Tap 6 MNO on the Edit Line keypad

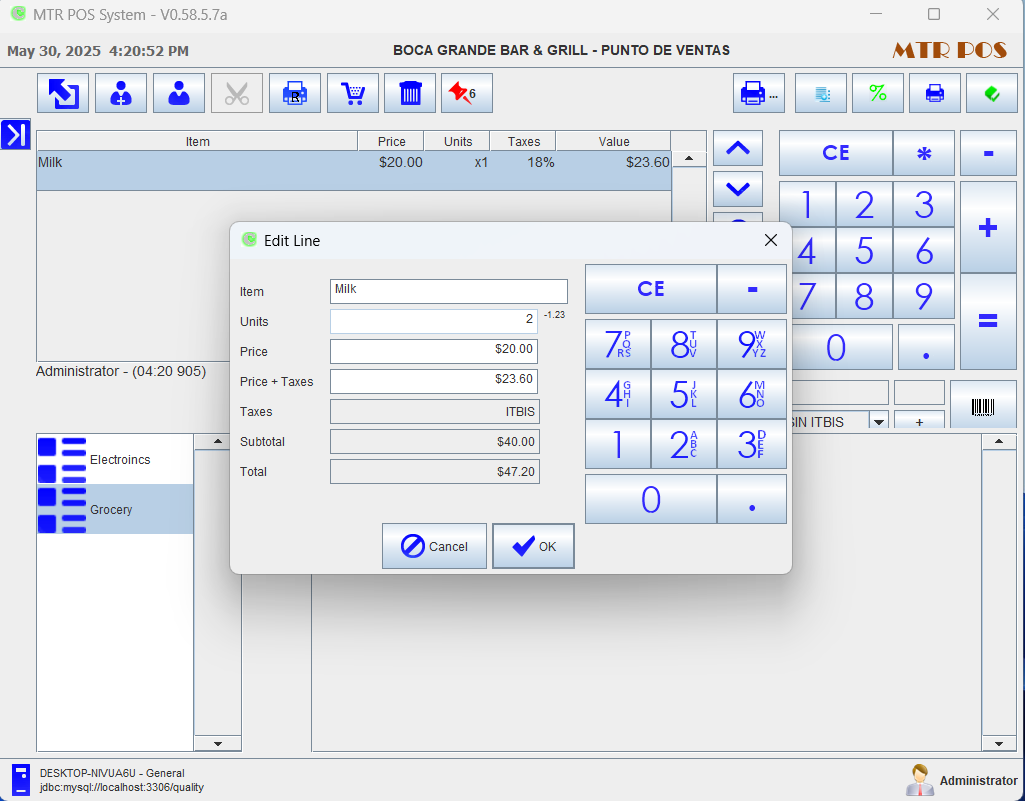coord(752,394)
